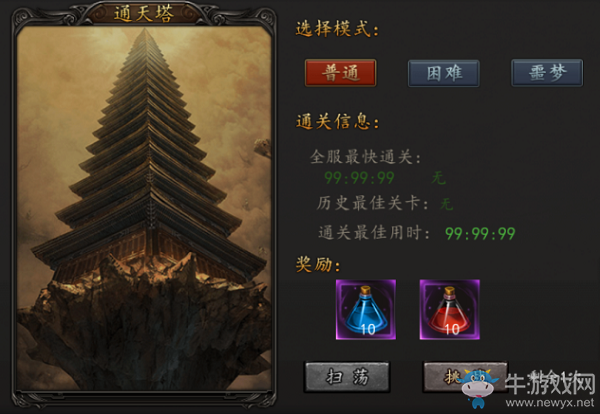
Task: Click the 无 name beside fastest clear time
Action: click(439, 178)
